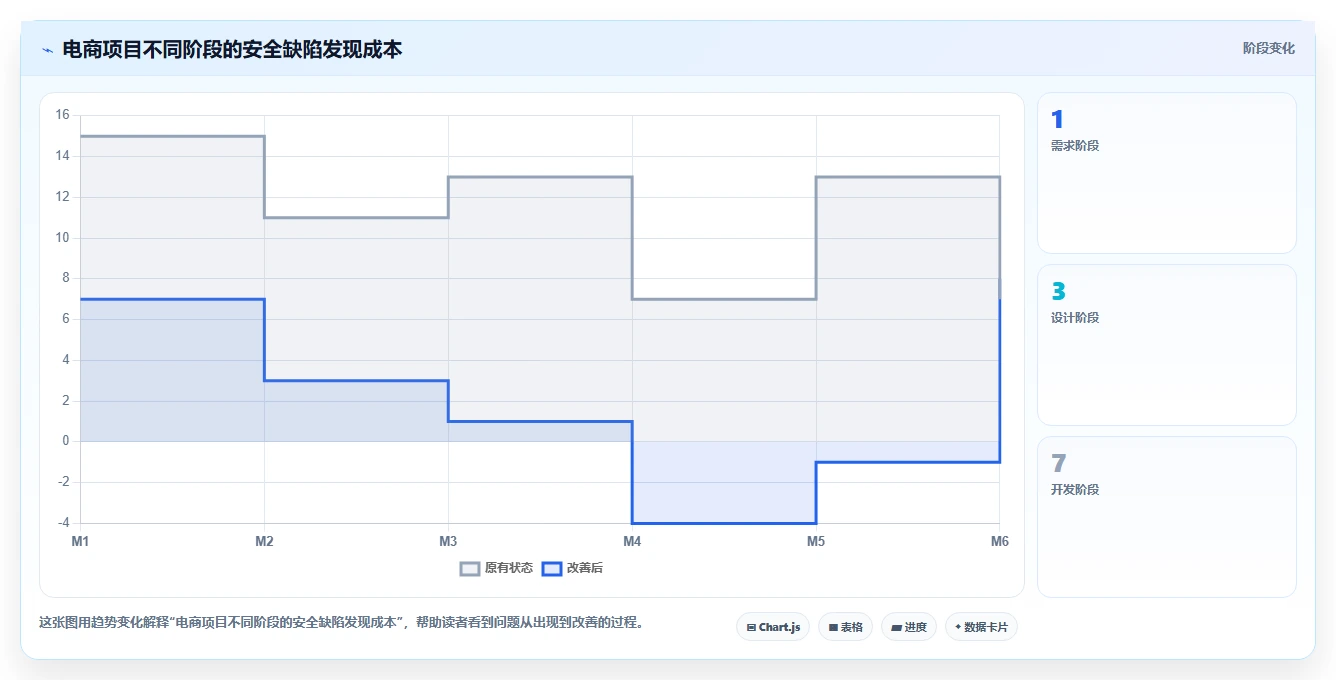The height and width of the screenshot is (680, 1336).
Task: Click the blue 改善后 legend swatch
Action: 551,568
